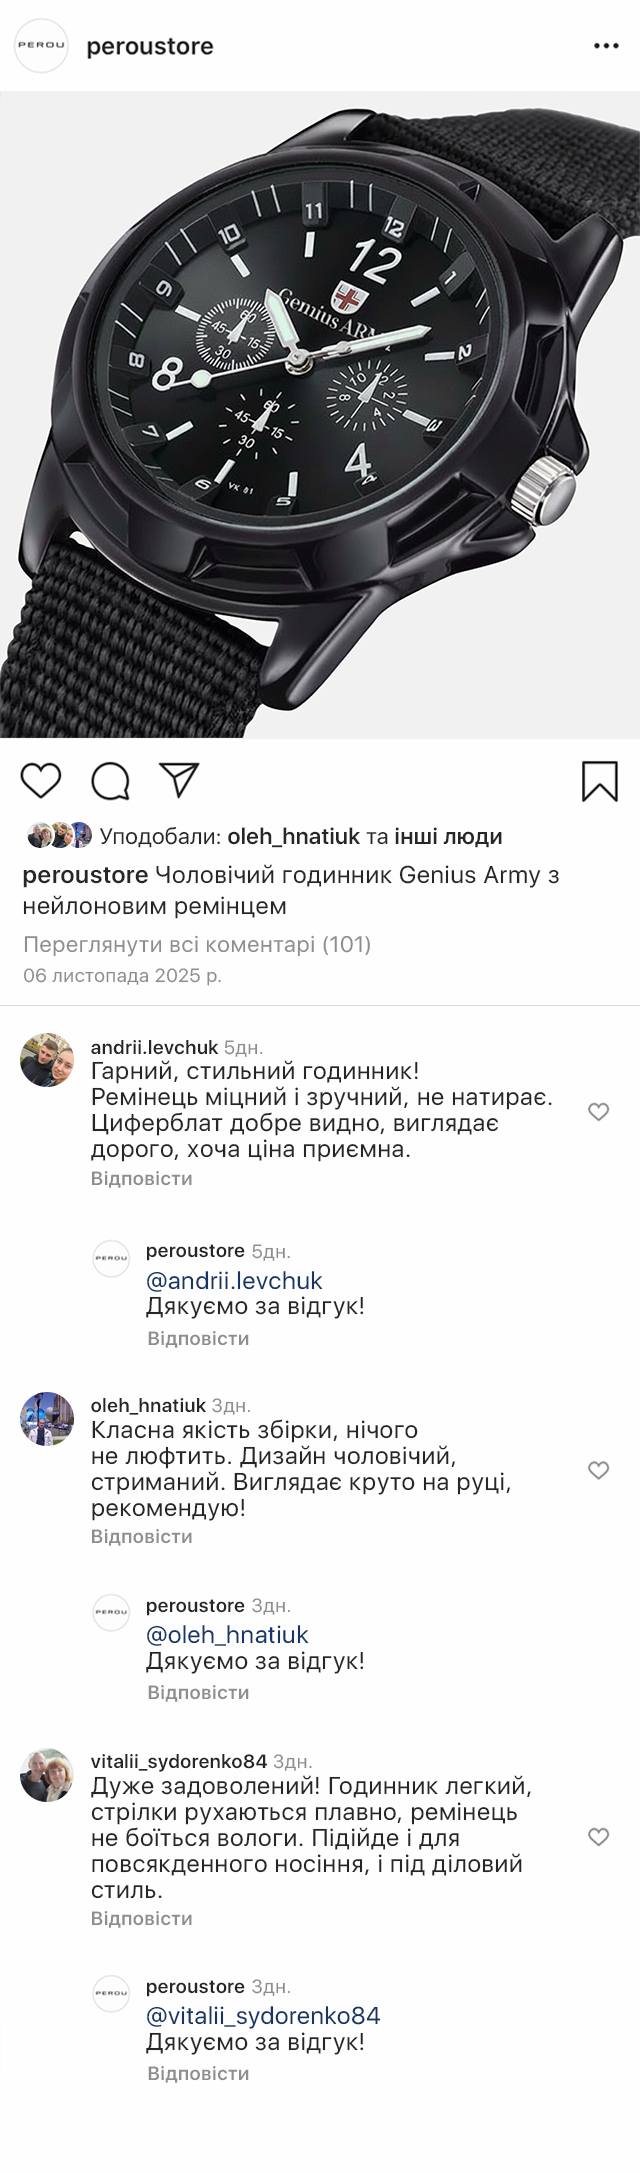Open the @andrii.levchuk mention link

[x=234, y=1280]
